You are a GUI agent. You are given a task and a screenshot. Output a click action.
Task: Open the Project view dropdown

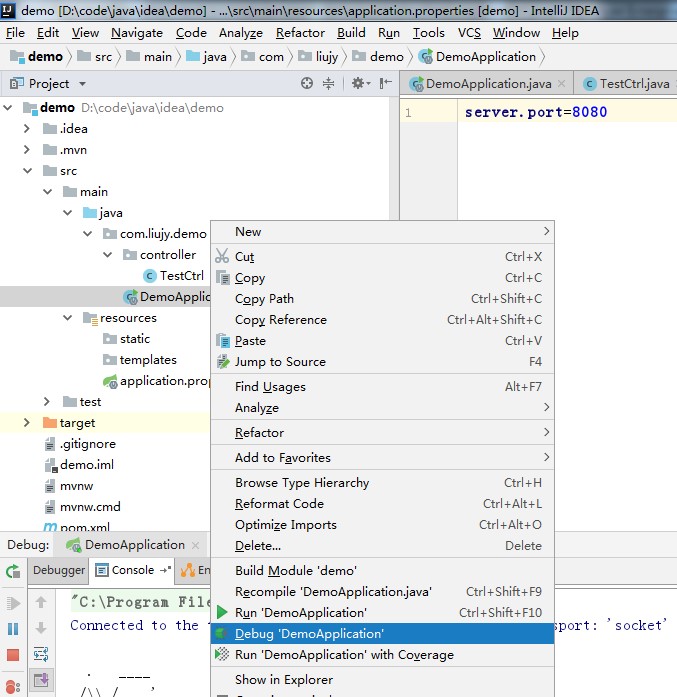click(82, 84)
